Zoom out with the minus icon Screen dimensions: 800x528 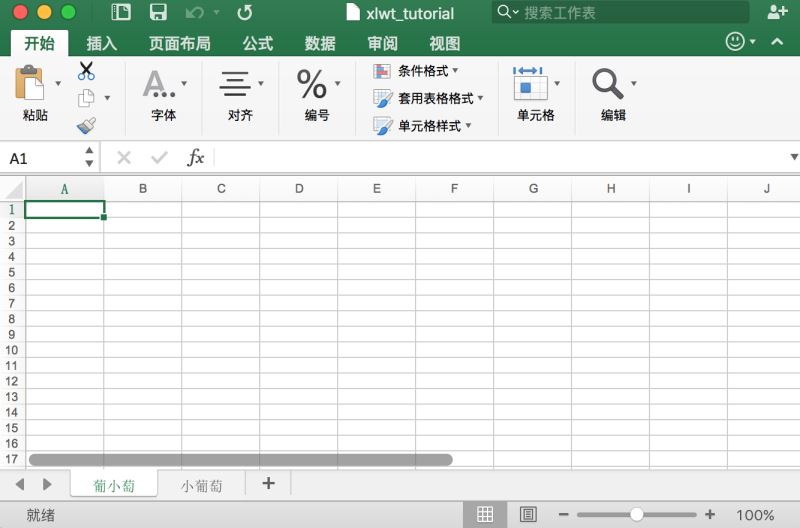tap(564, 515)
